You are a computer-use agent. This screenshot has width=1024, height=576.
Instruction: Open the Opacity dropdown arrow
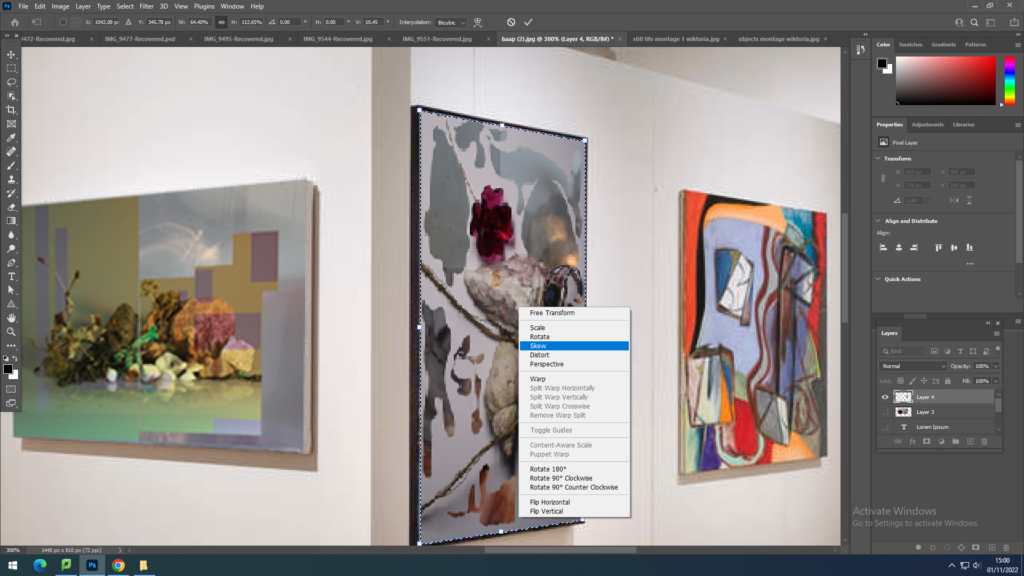996,366
